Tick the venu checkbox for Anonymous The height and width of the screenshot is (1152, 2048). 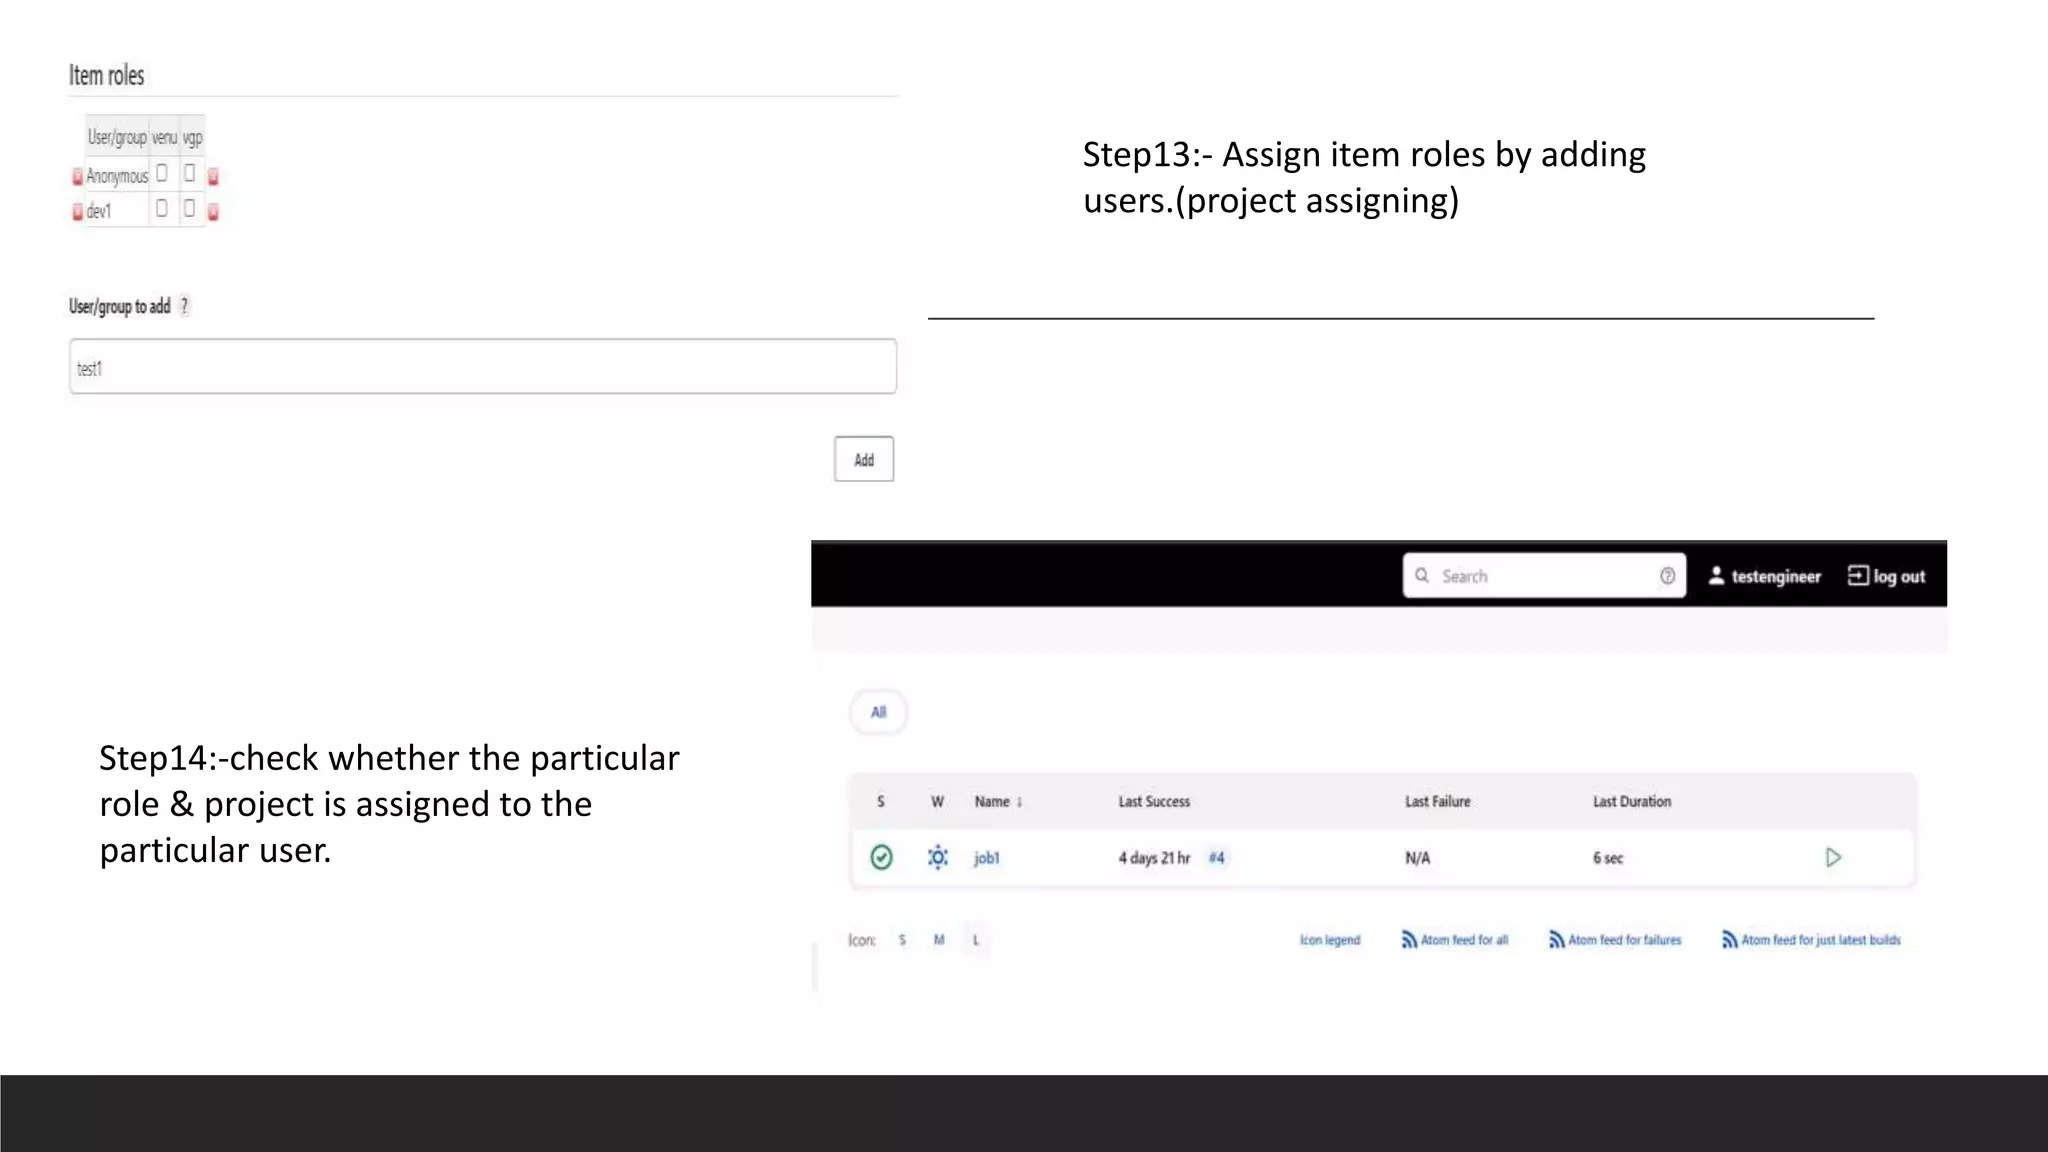(x=161, y=173)
